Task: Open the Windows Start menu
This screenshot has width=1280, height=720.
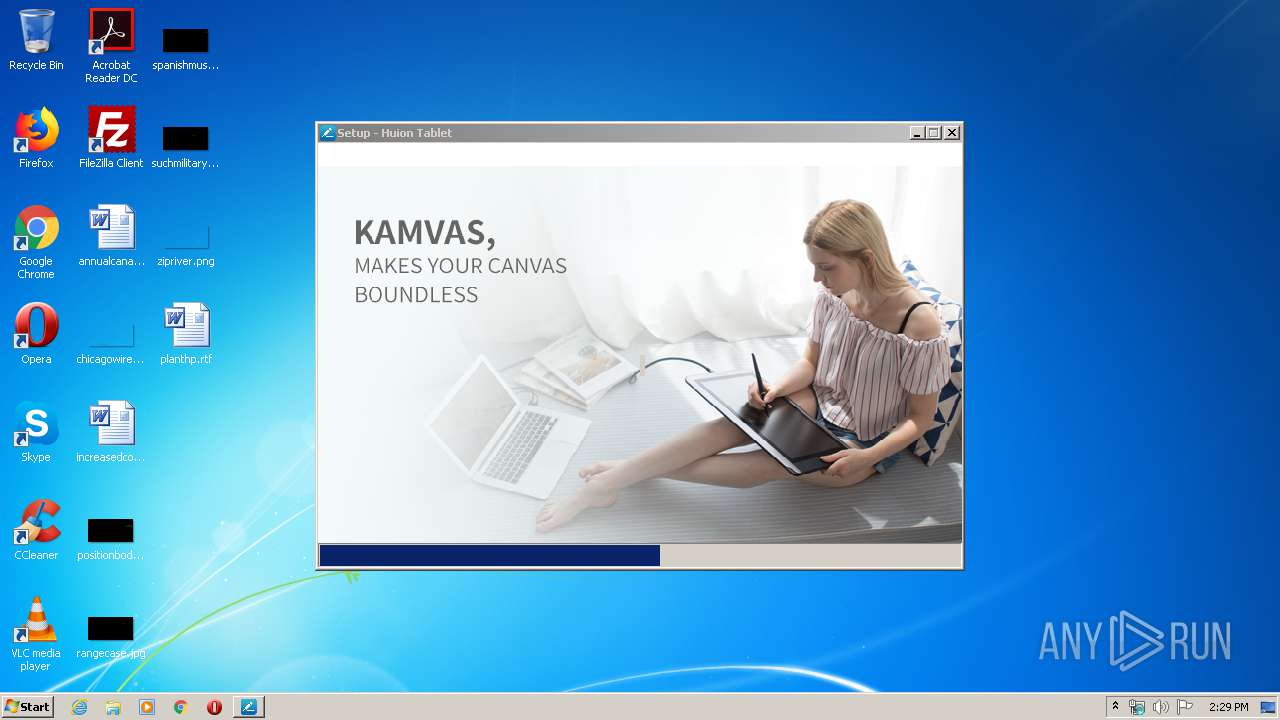Action: 27,707
